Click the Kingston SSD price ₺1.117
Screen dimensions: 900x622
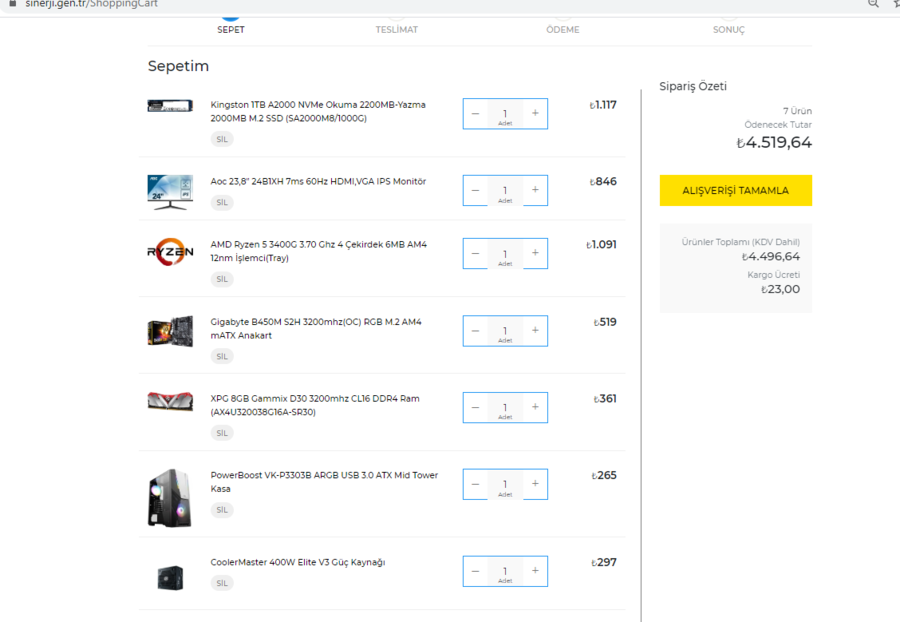point(603,105)
